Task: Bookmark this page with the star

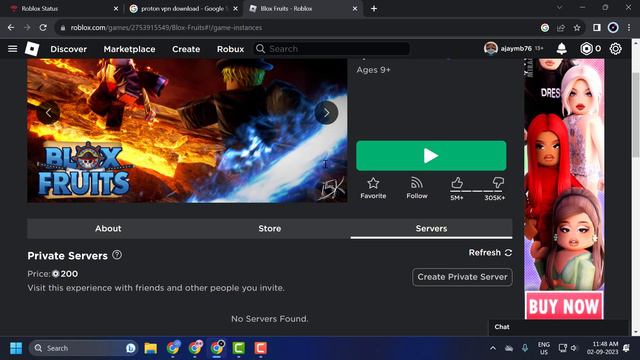Action: 577,28
